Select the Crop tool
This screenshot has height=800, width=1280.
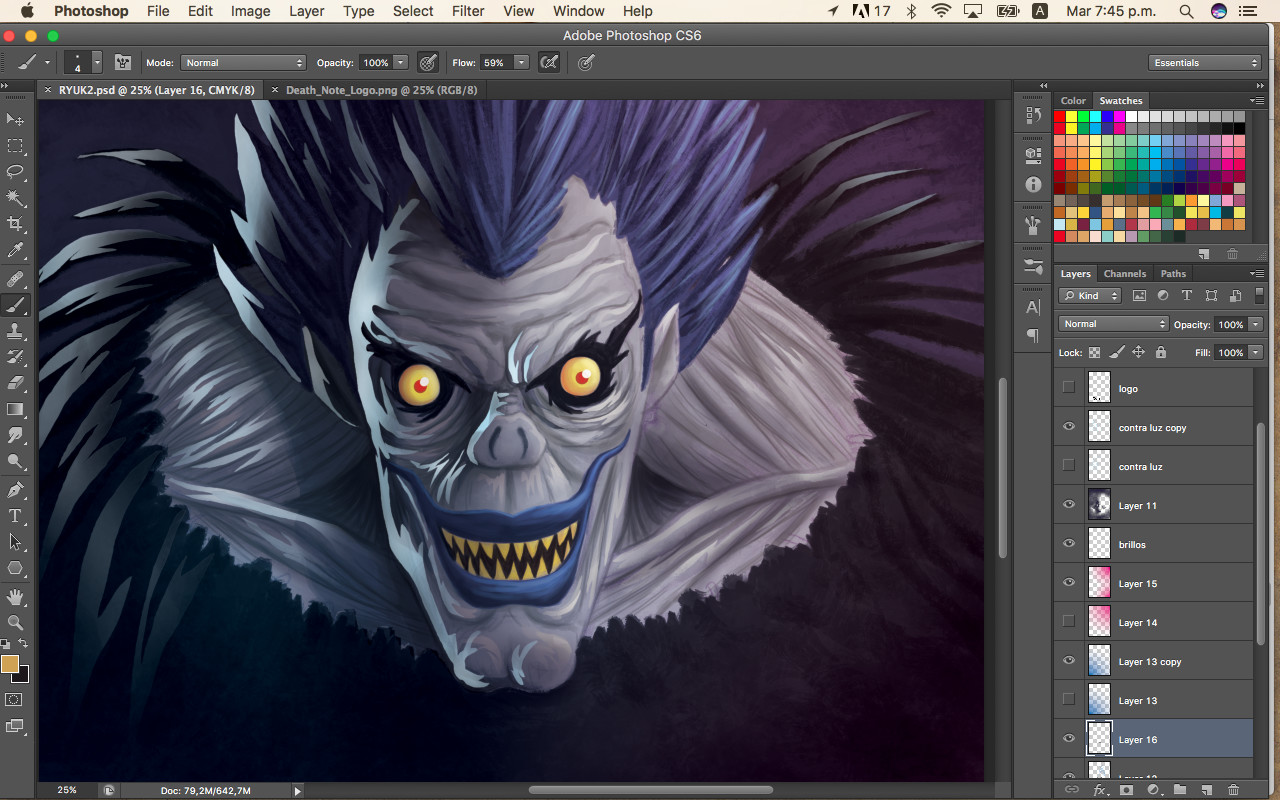coord(15,224)
